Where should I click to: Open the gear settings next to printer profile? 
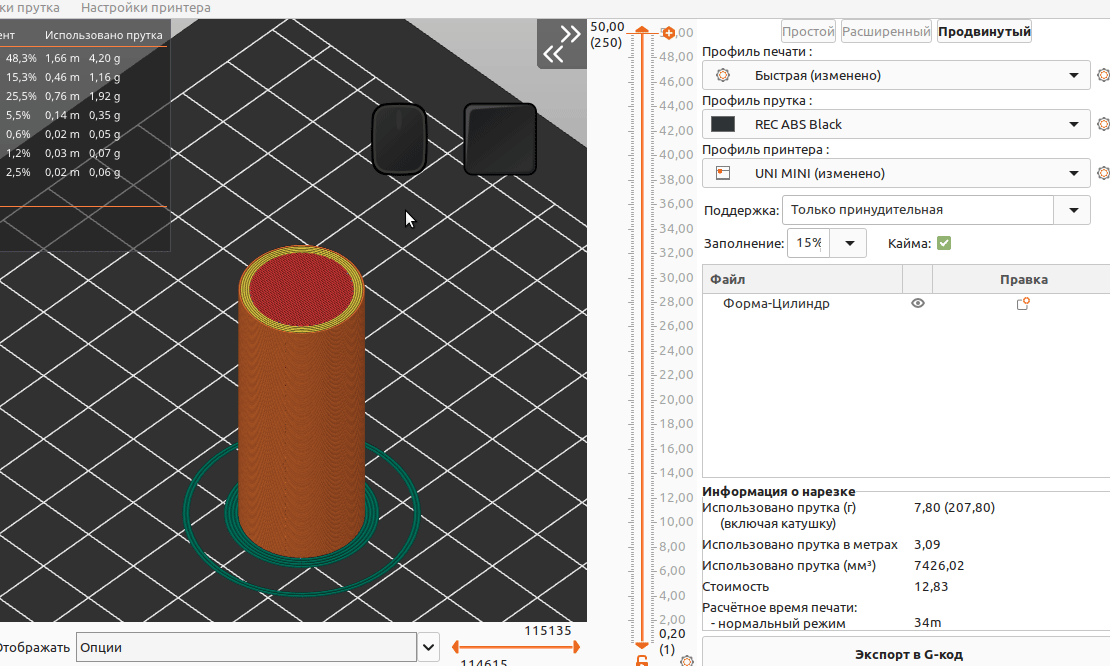1103,173
